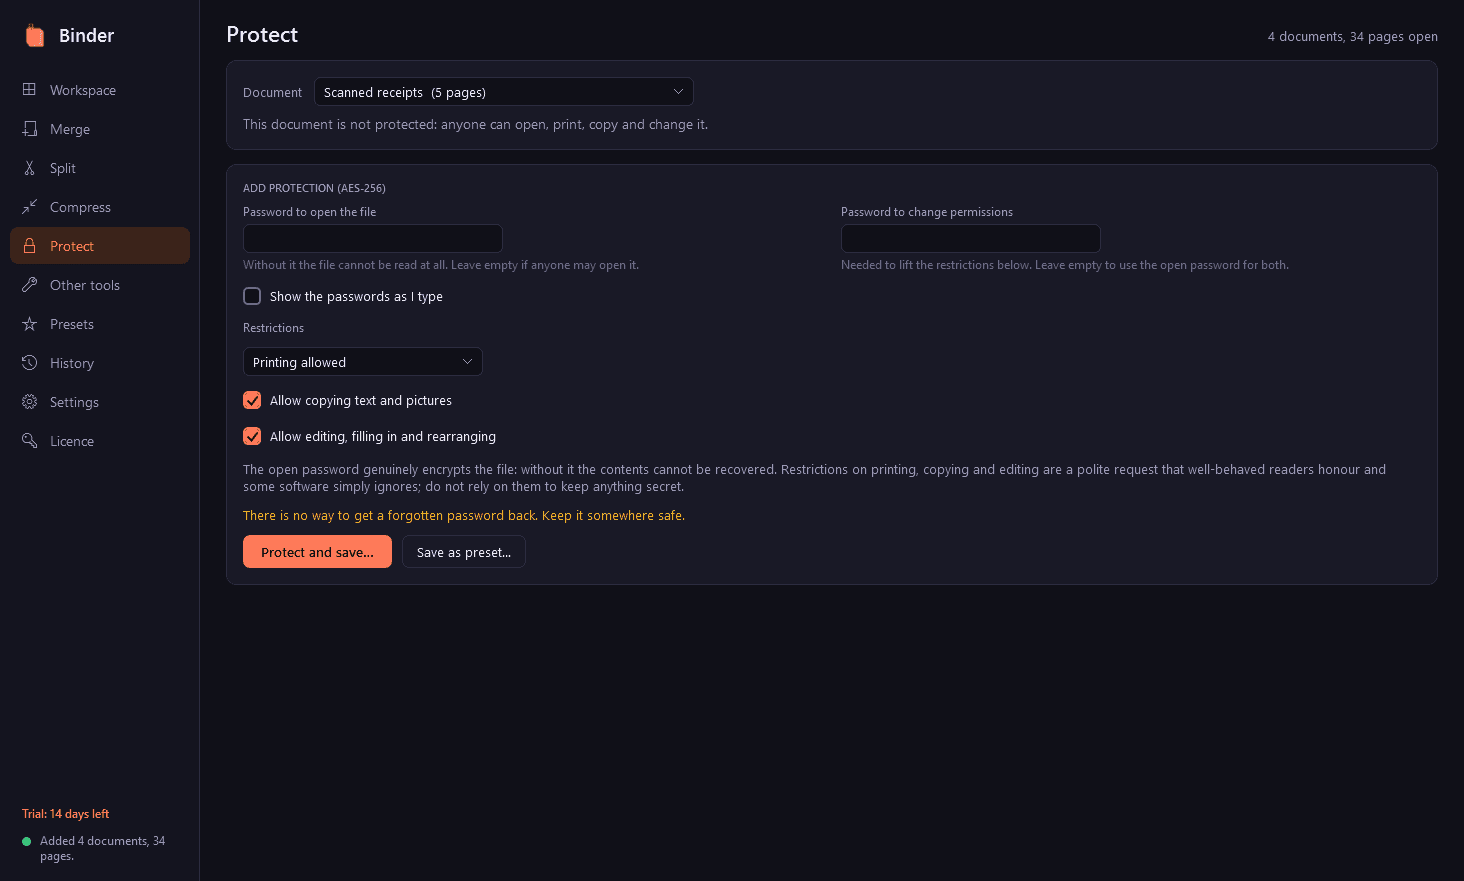Enable Show the passwords as I type
The height and width of the screenshot is (881, 1464).
coord(252,296)
